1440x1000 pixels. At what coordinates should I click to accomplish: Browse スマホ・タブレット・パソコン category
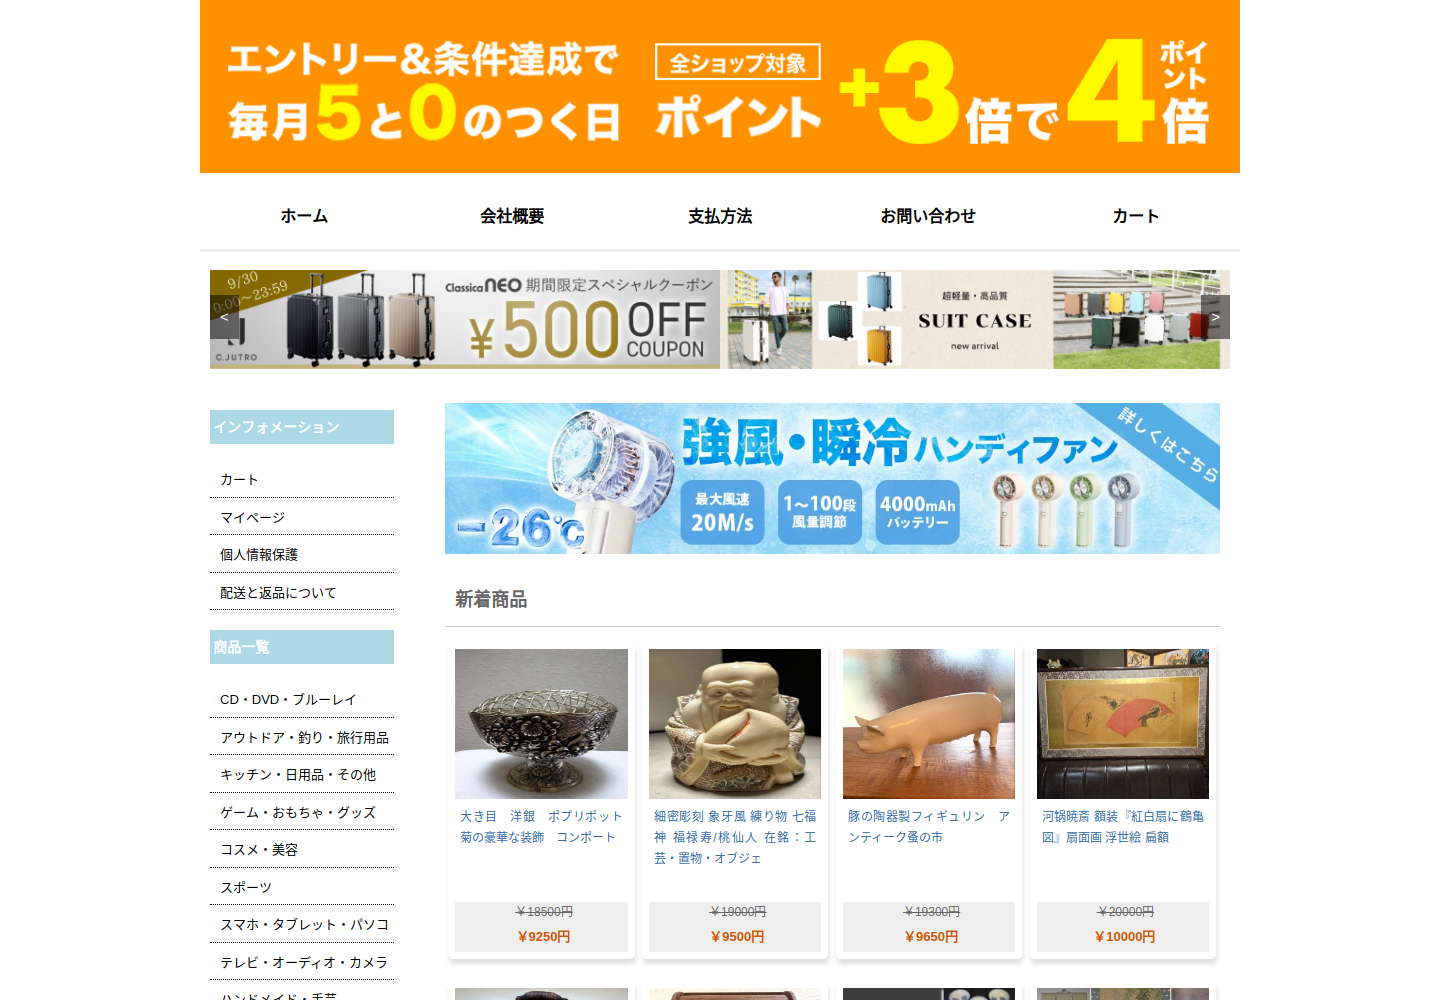coord(304,925)
